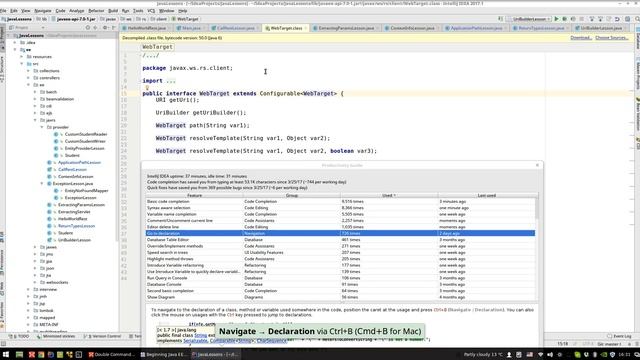
Task: Click the hide panel icon in Project panel header
Action: point(113,28)
